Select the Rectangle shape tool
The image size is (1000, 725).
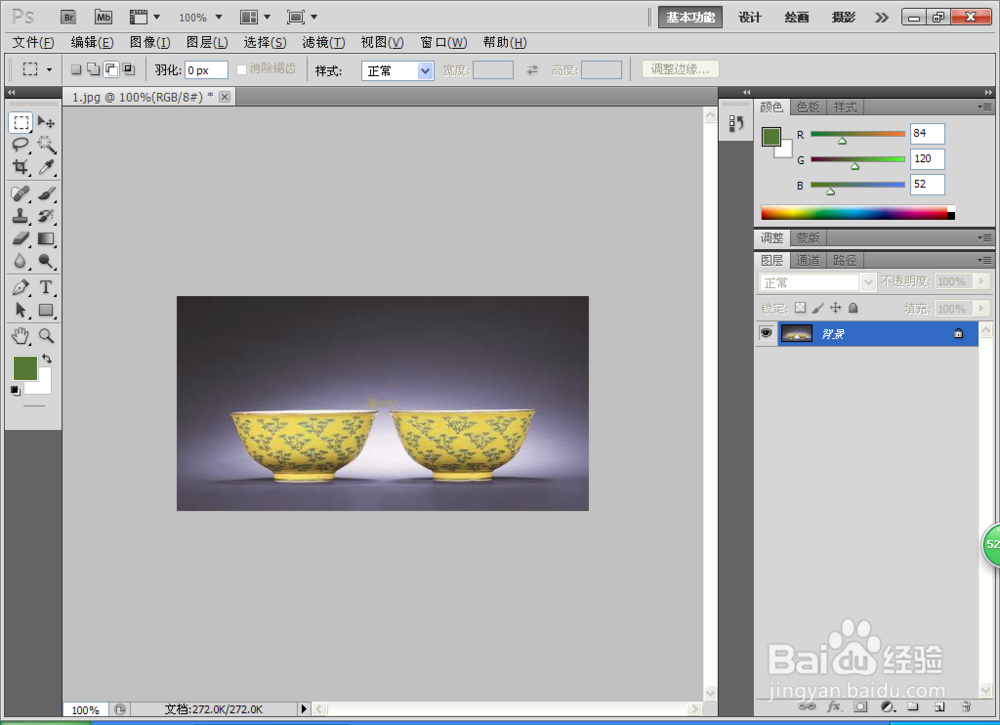pos(46,310)
